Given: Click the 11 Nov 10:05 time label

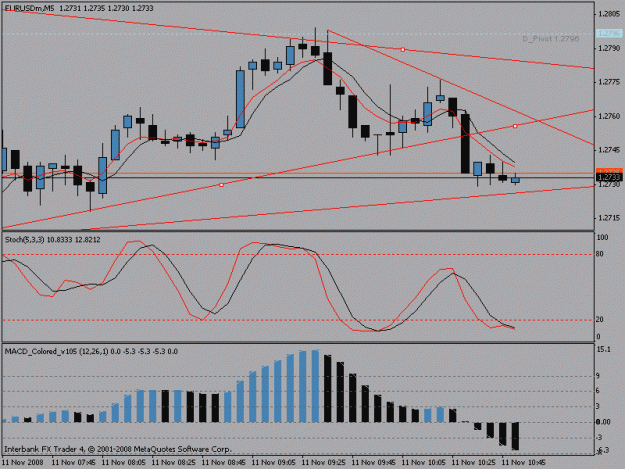Looking at the screenshot, I should click(424, 463).
